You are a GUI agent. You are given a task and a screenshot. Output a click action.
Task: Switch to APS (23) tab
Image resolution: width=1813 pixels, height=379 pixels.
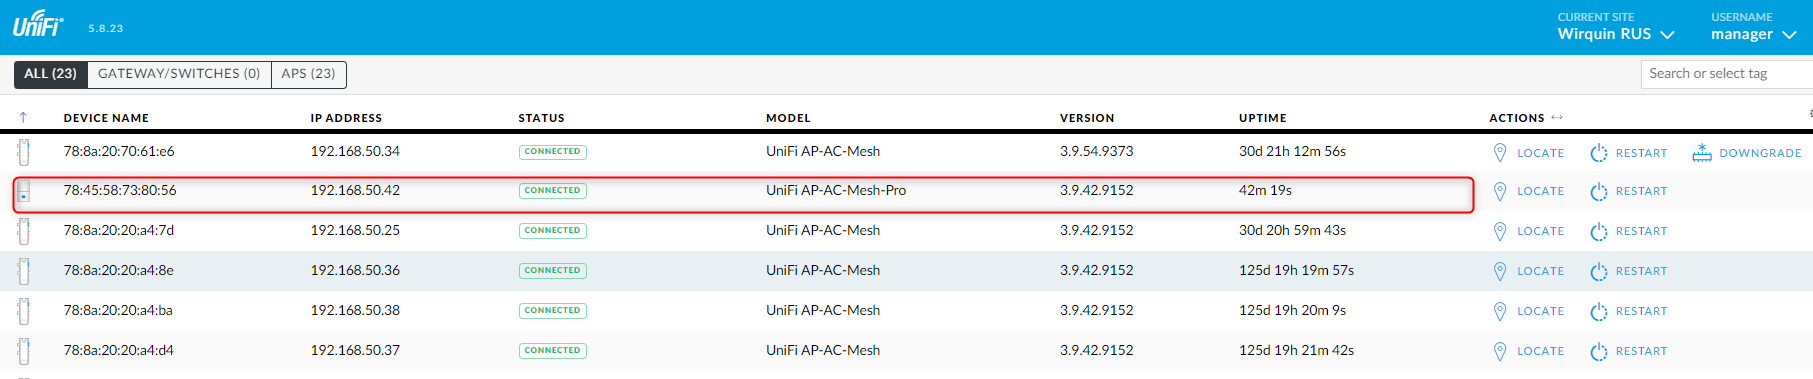[309, 74]
